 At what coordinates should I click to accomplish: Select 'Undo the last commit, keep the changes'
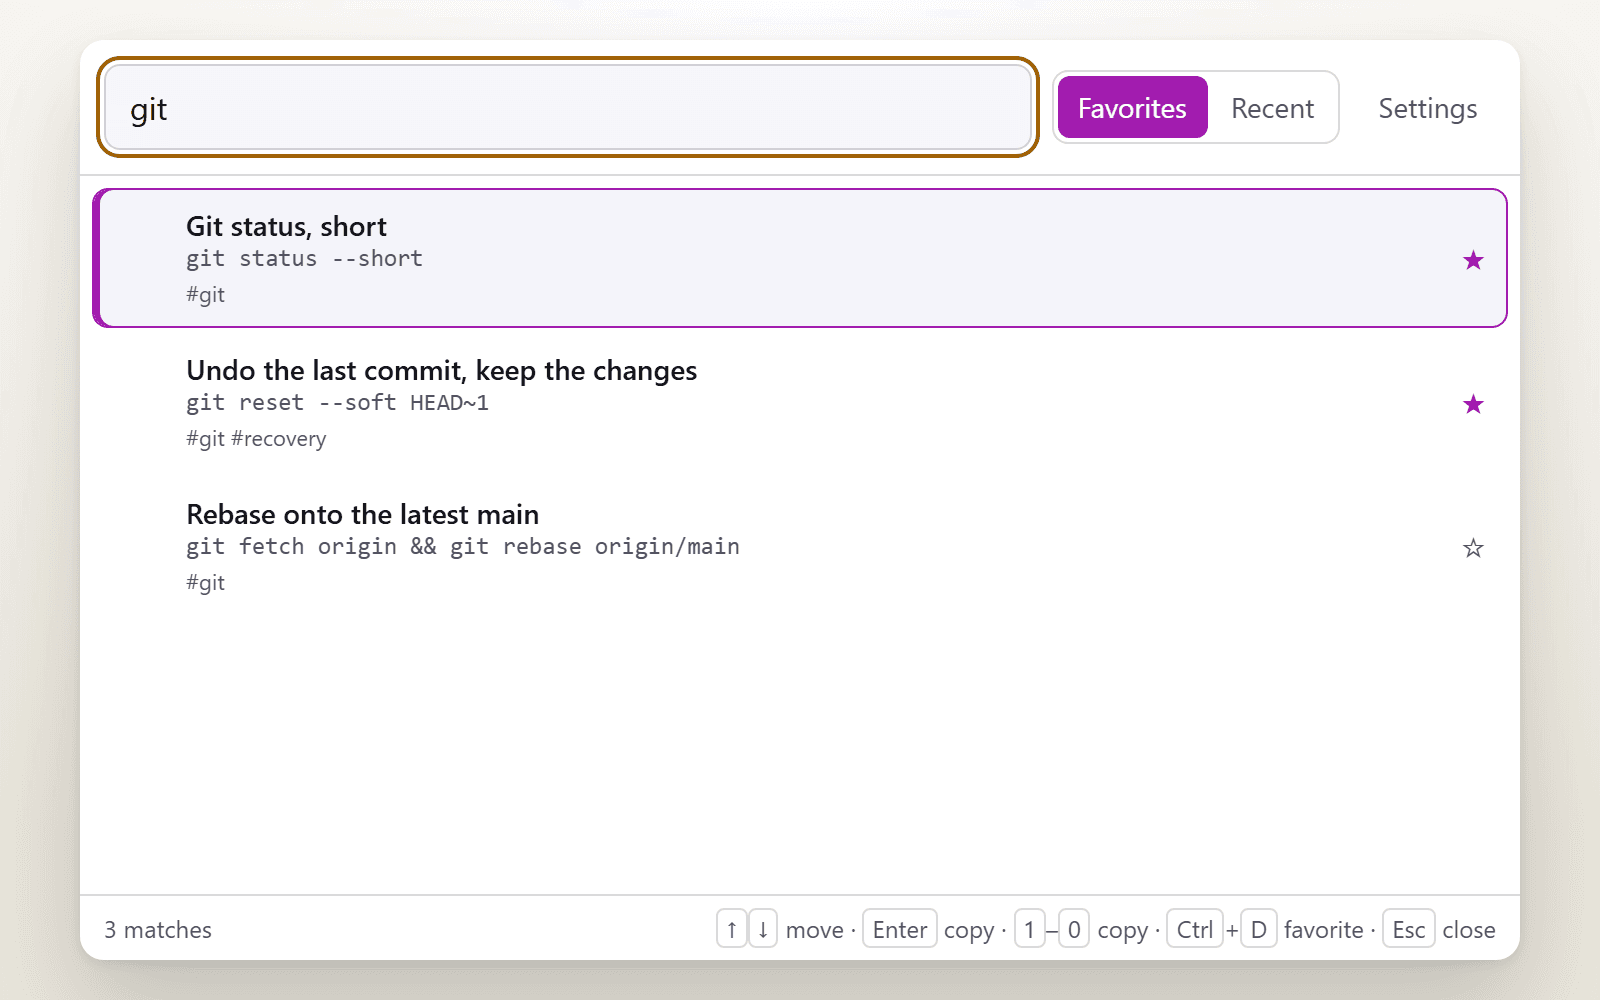[441, 371]
